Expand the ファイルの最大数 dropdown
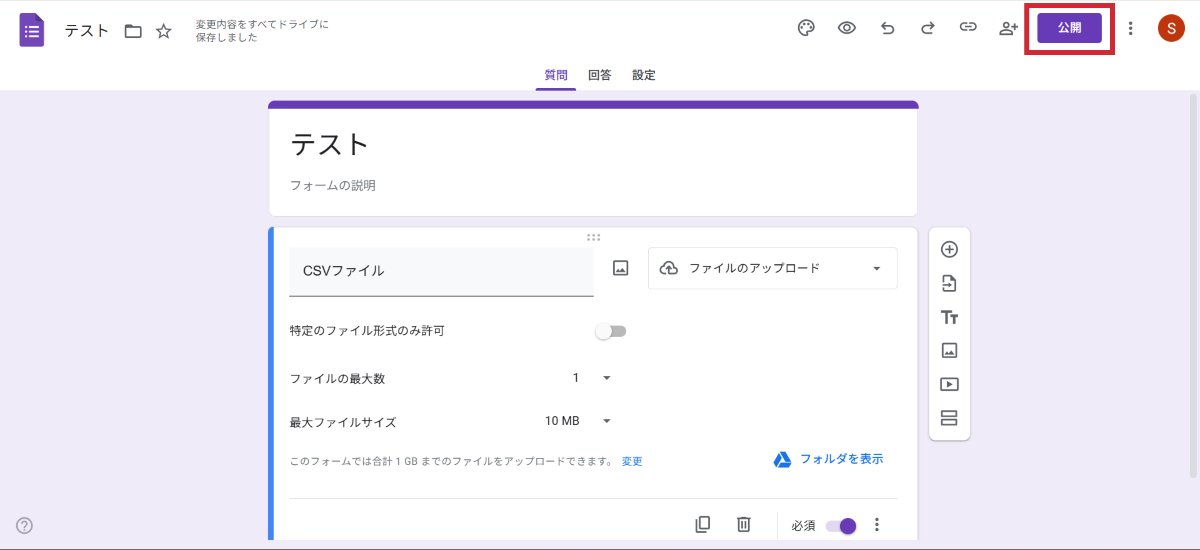Image resolution: width=1200 pixels, height=550 pixels. click(x=591, y=378)
